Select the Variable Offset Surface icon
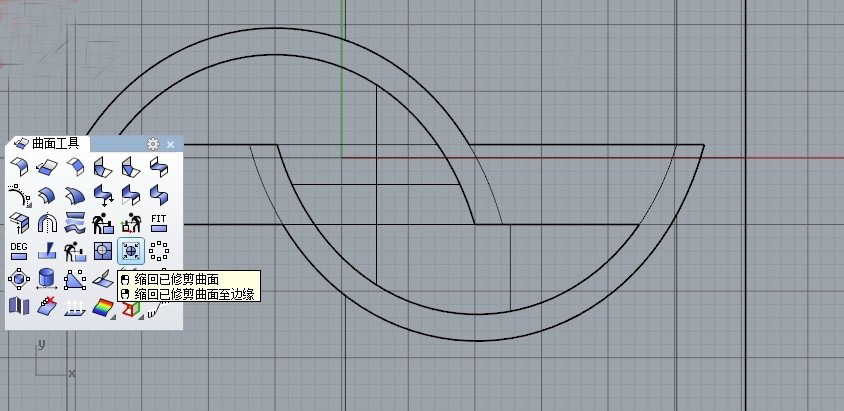Screen dimensions: 844x411 (75, 194)
